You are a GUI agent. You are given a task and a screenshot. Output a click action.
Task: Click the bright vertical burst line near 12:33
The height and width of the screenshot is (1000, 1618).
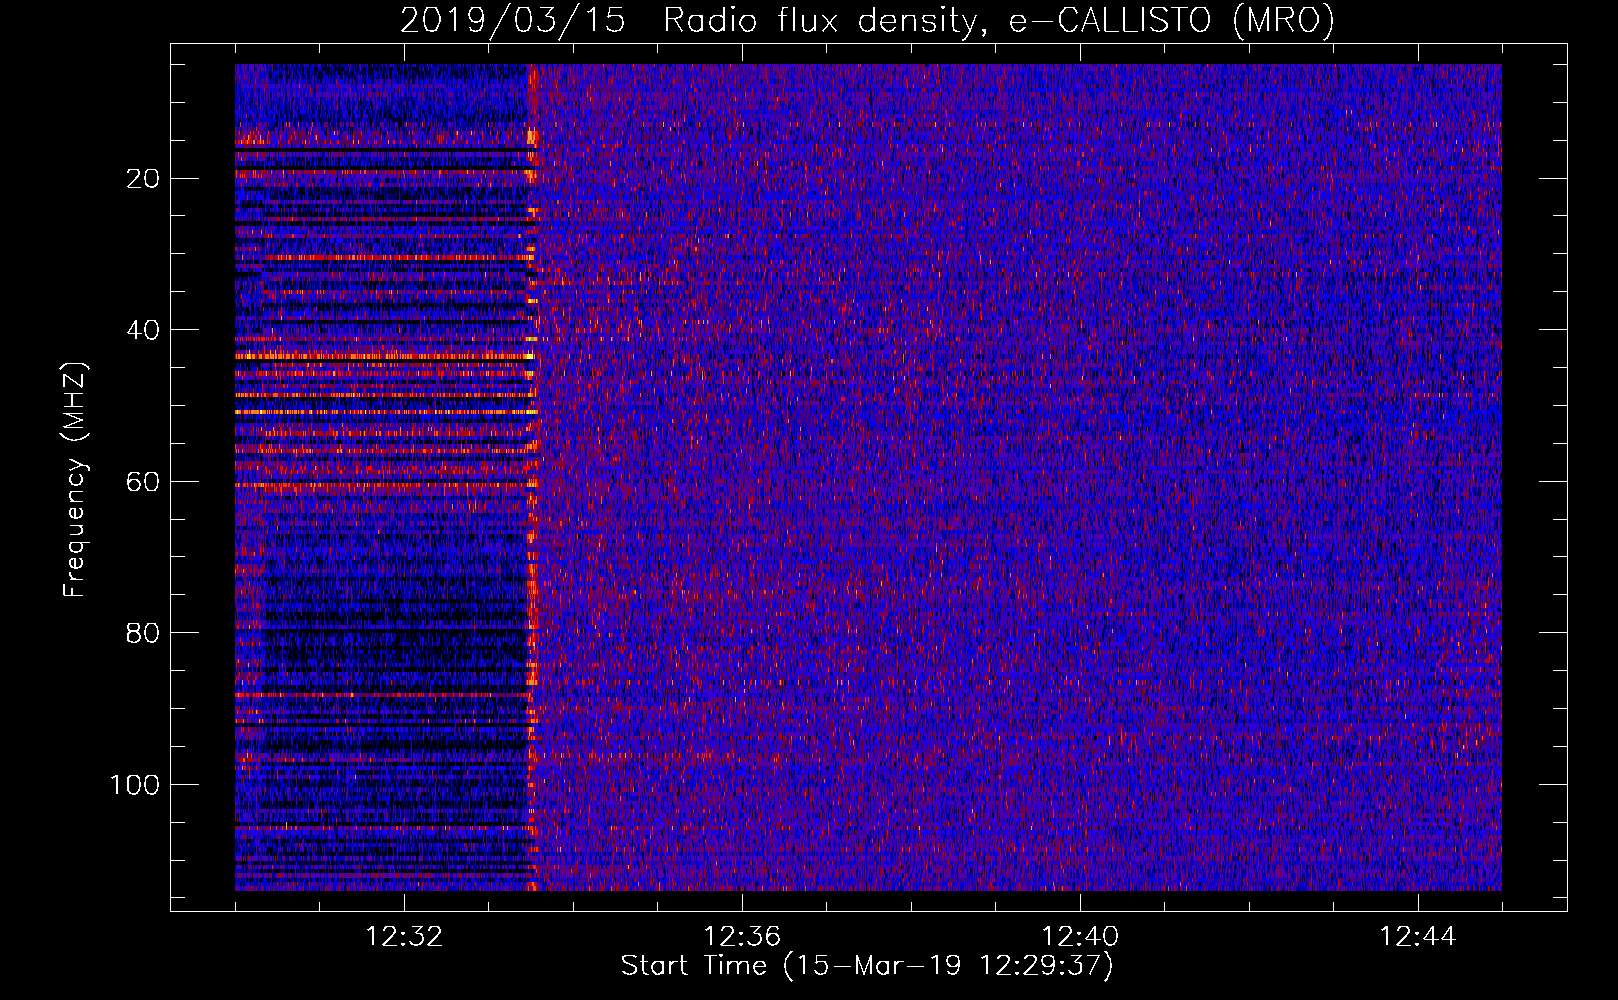[532, 478]
